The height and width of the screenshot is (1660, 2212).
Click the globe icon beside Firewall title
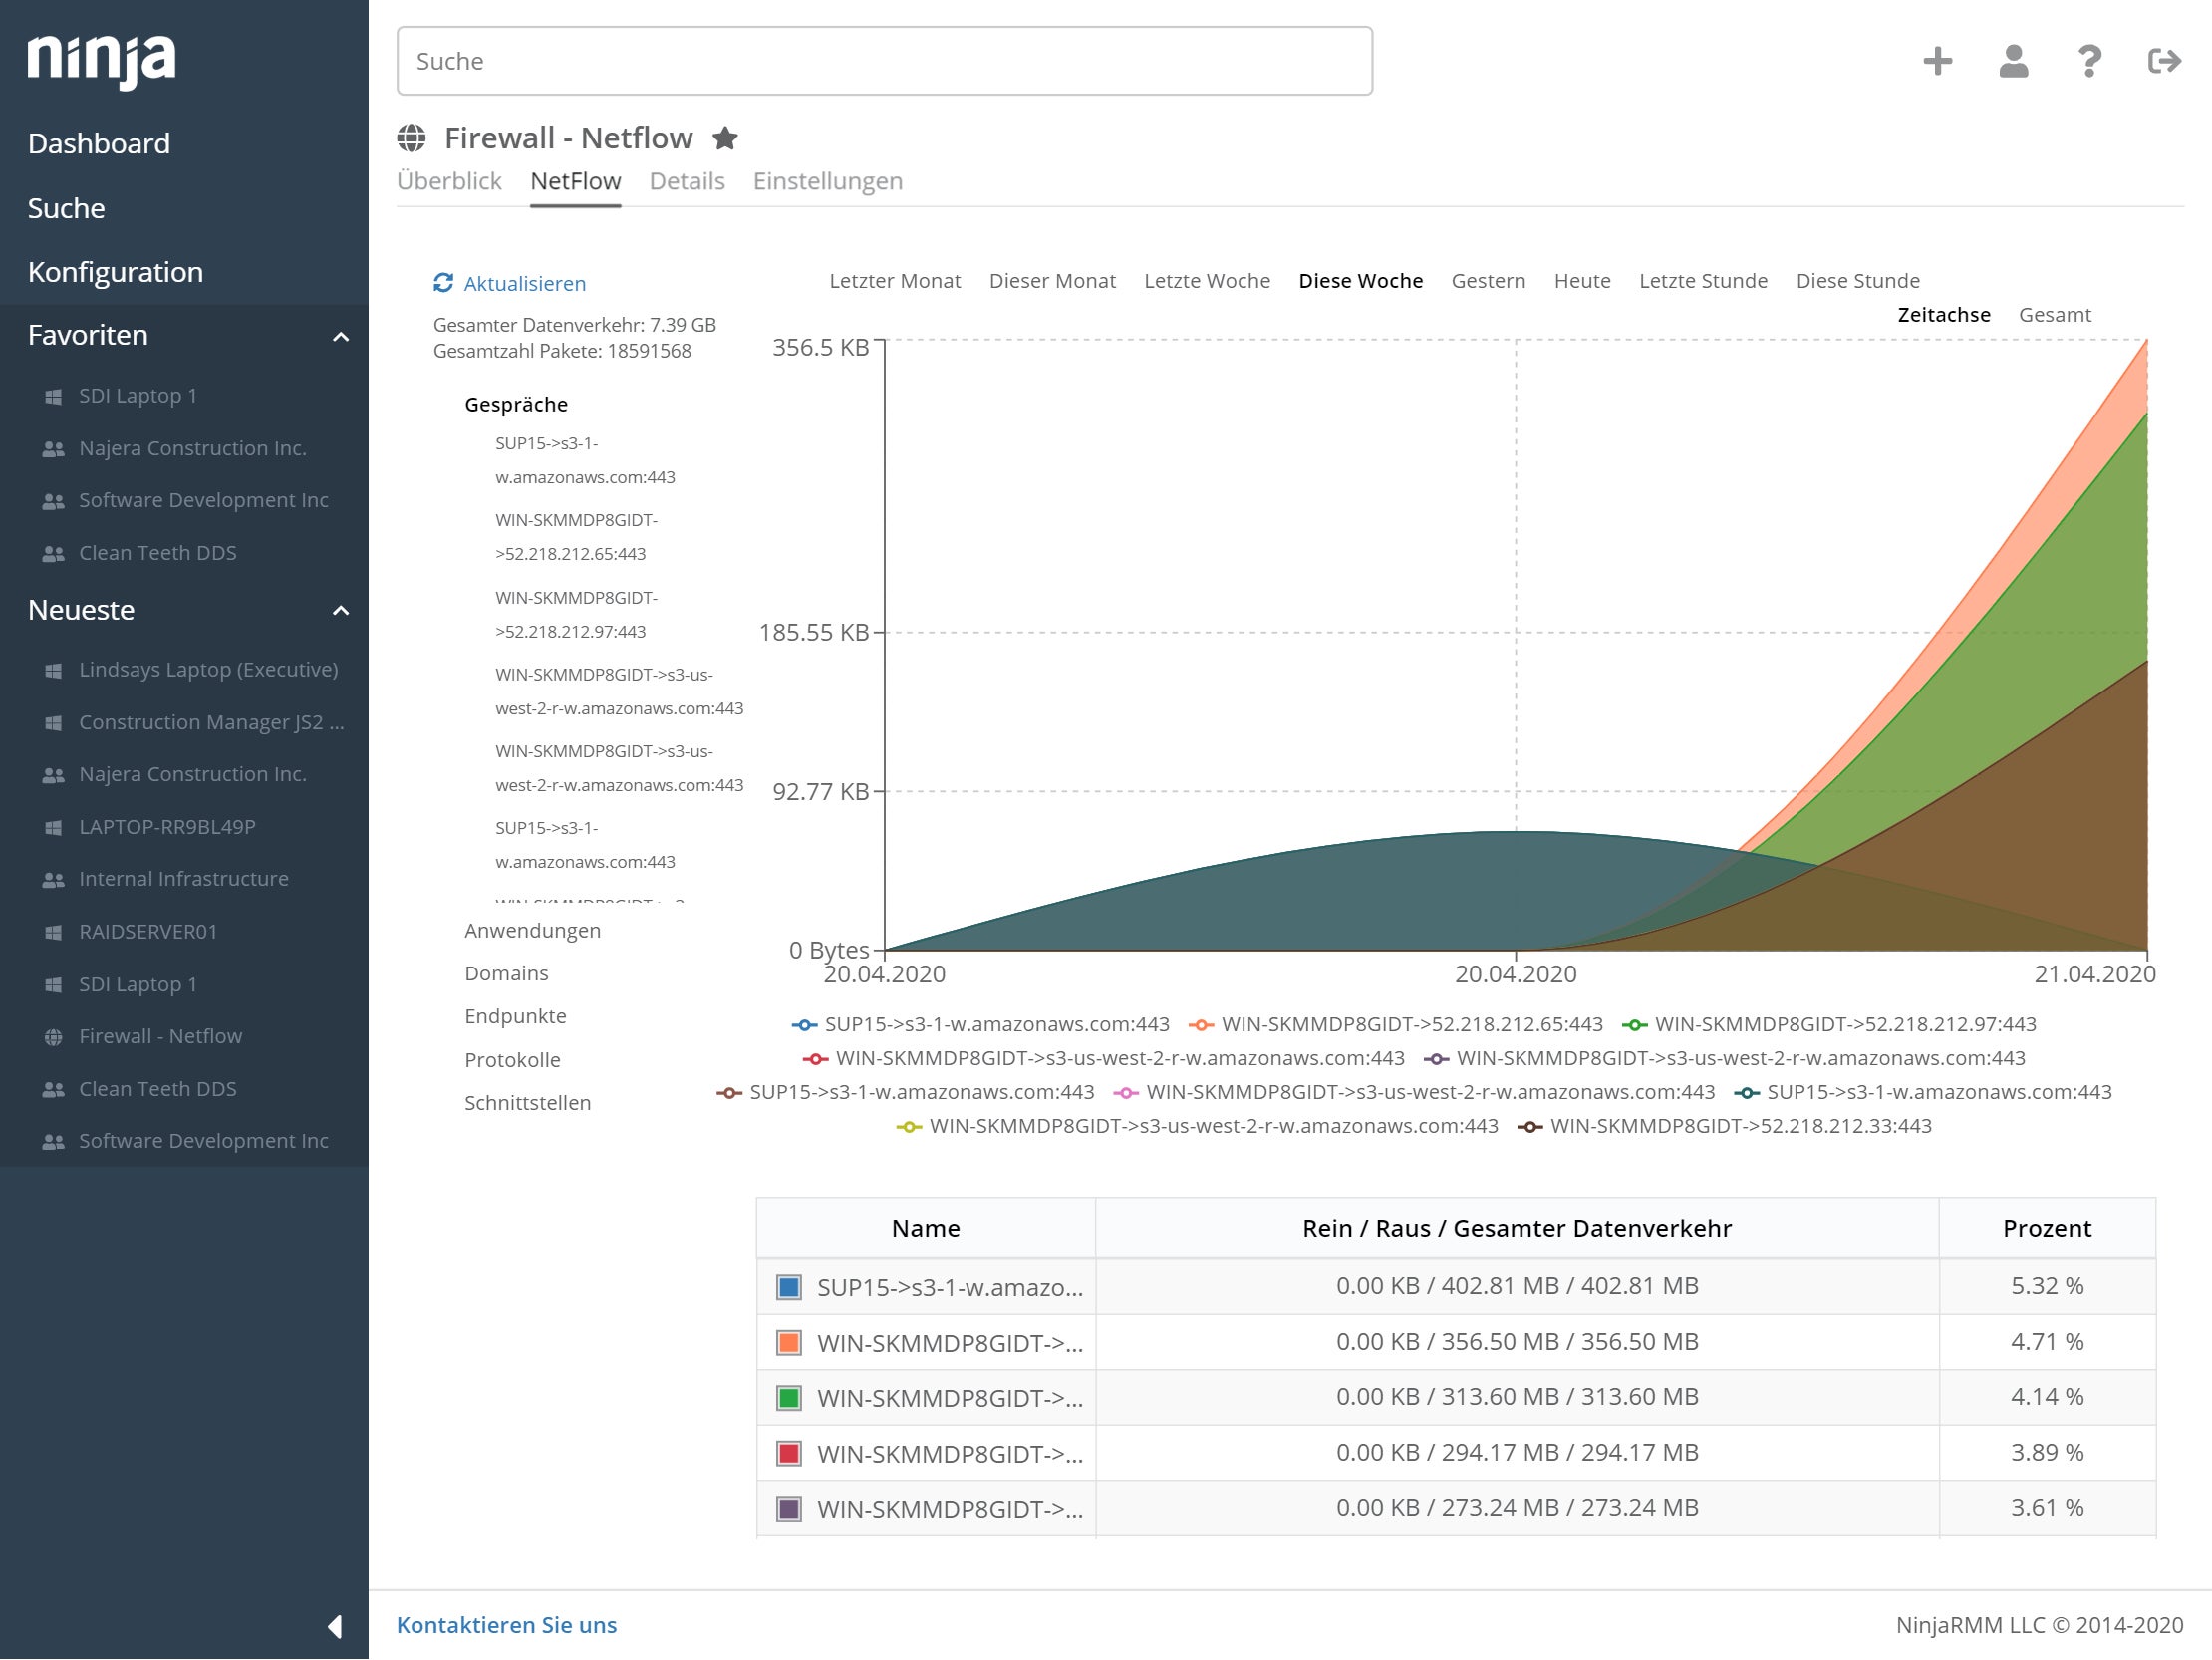[x=411, y=138]
